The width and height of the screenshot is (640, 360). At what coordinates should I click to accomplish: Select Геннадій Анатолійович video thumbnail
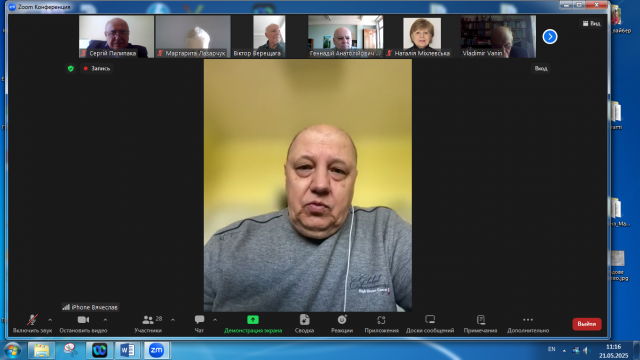(345, 36)
